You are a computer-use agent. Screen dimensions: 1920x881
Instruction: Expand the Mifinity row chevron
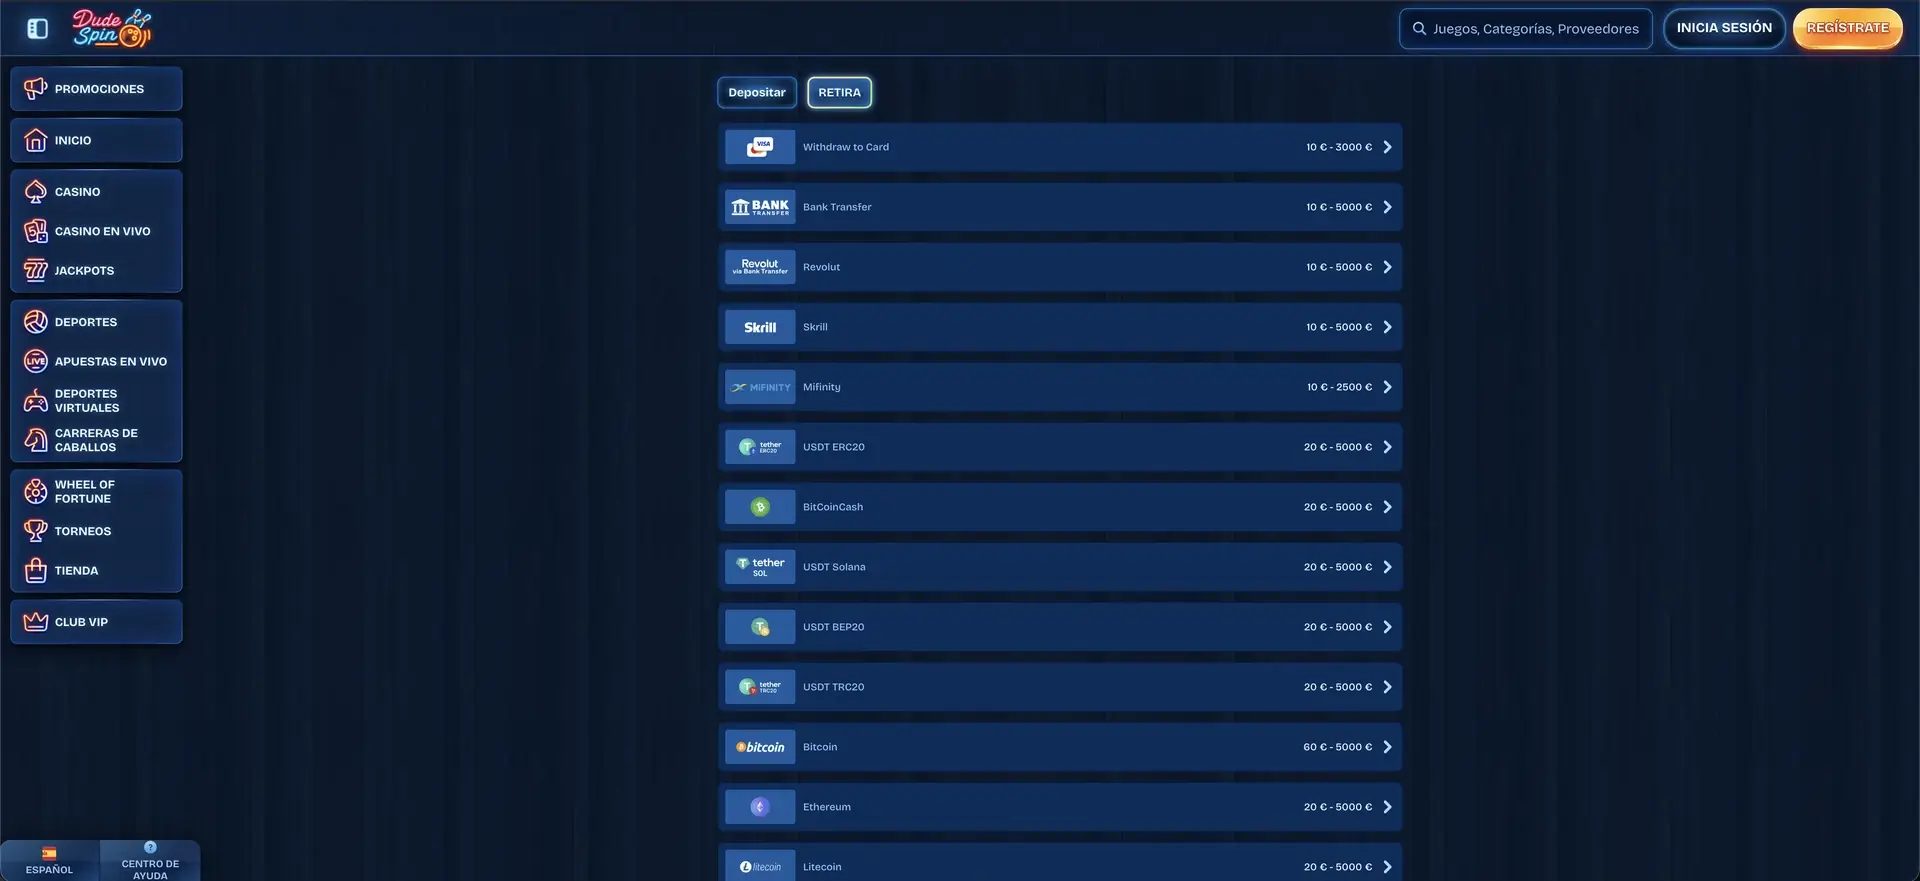tap(1387, 387)
